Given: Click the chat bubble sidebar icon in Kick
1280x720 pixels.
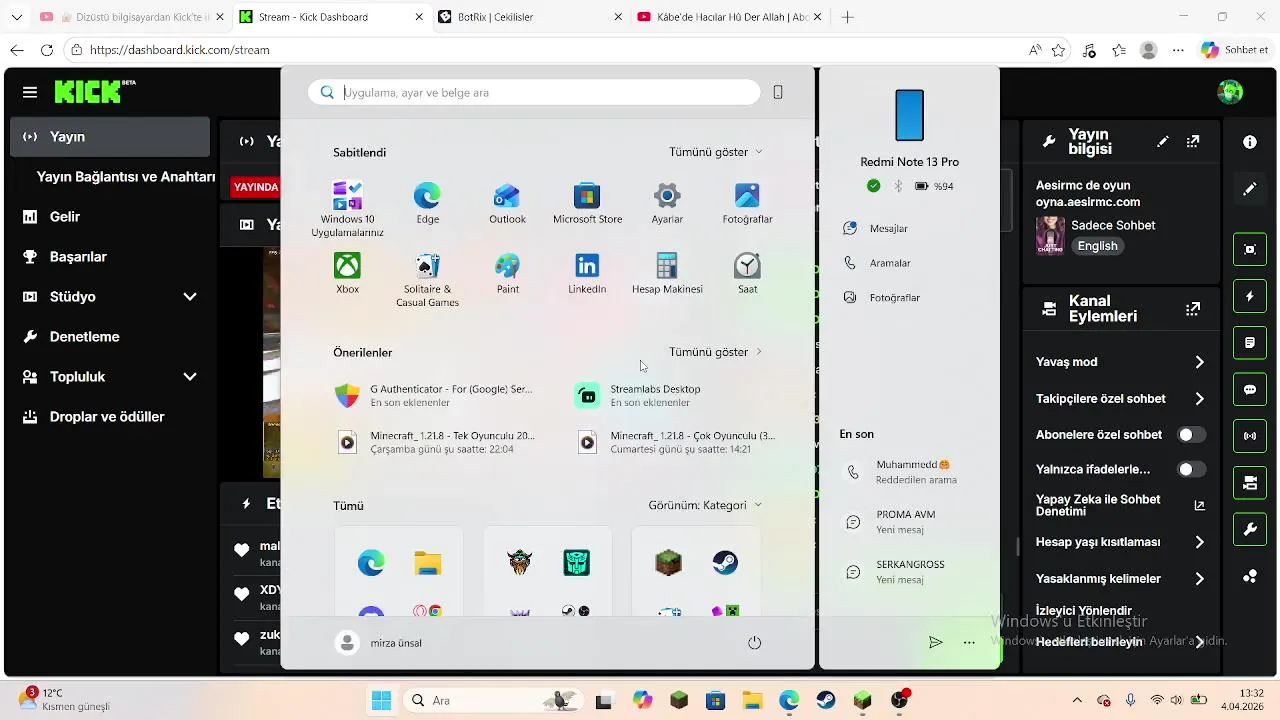Looking at the screenshot, I should tap(1250, 390).
